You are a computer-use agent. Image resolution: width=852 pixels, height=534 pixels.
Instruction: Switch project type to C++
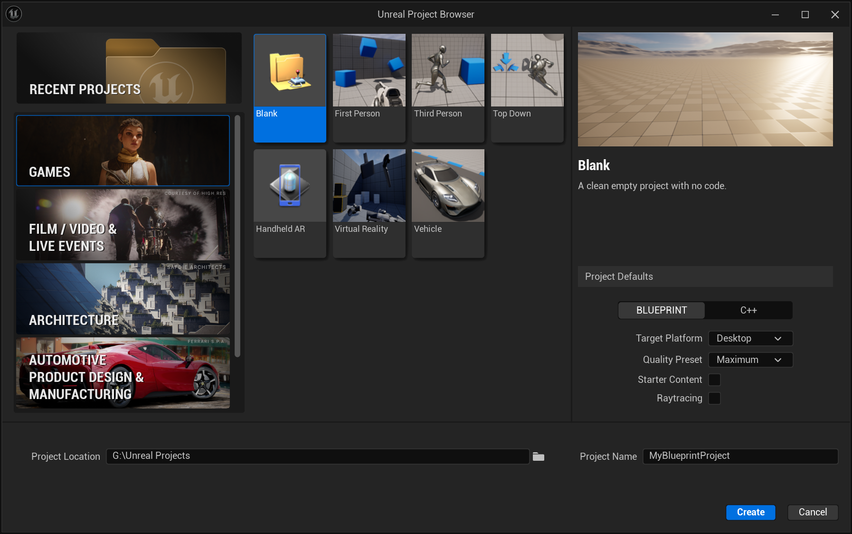tap(748, 310)
